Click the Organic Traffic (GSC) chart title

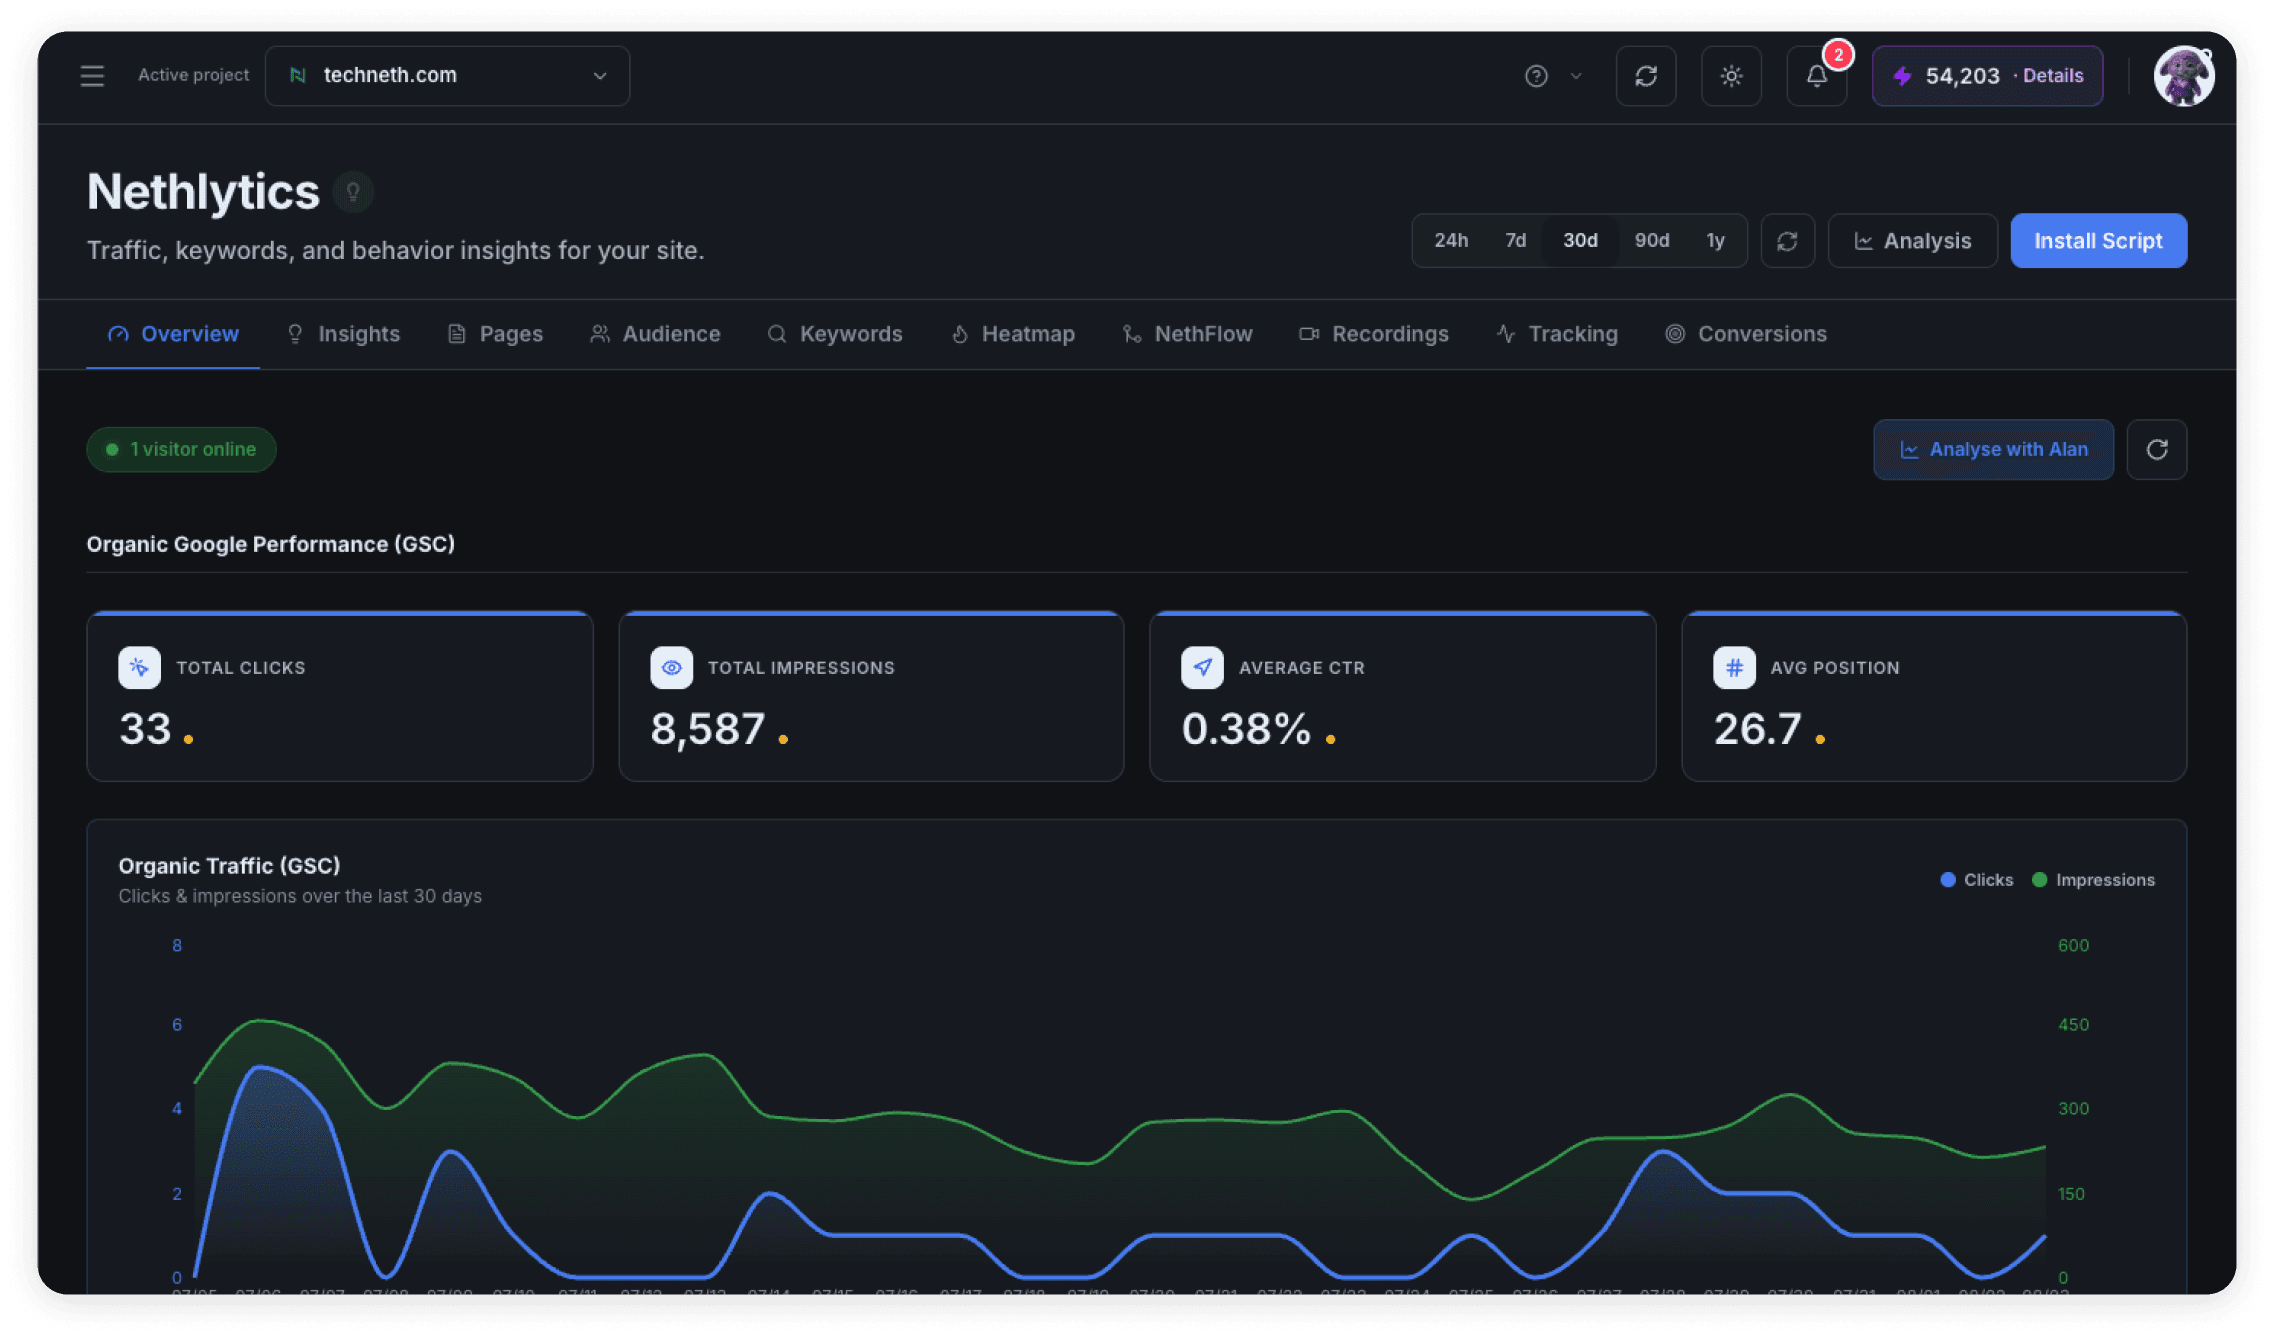coord(229,866)
